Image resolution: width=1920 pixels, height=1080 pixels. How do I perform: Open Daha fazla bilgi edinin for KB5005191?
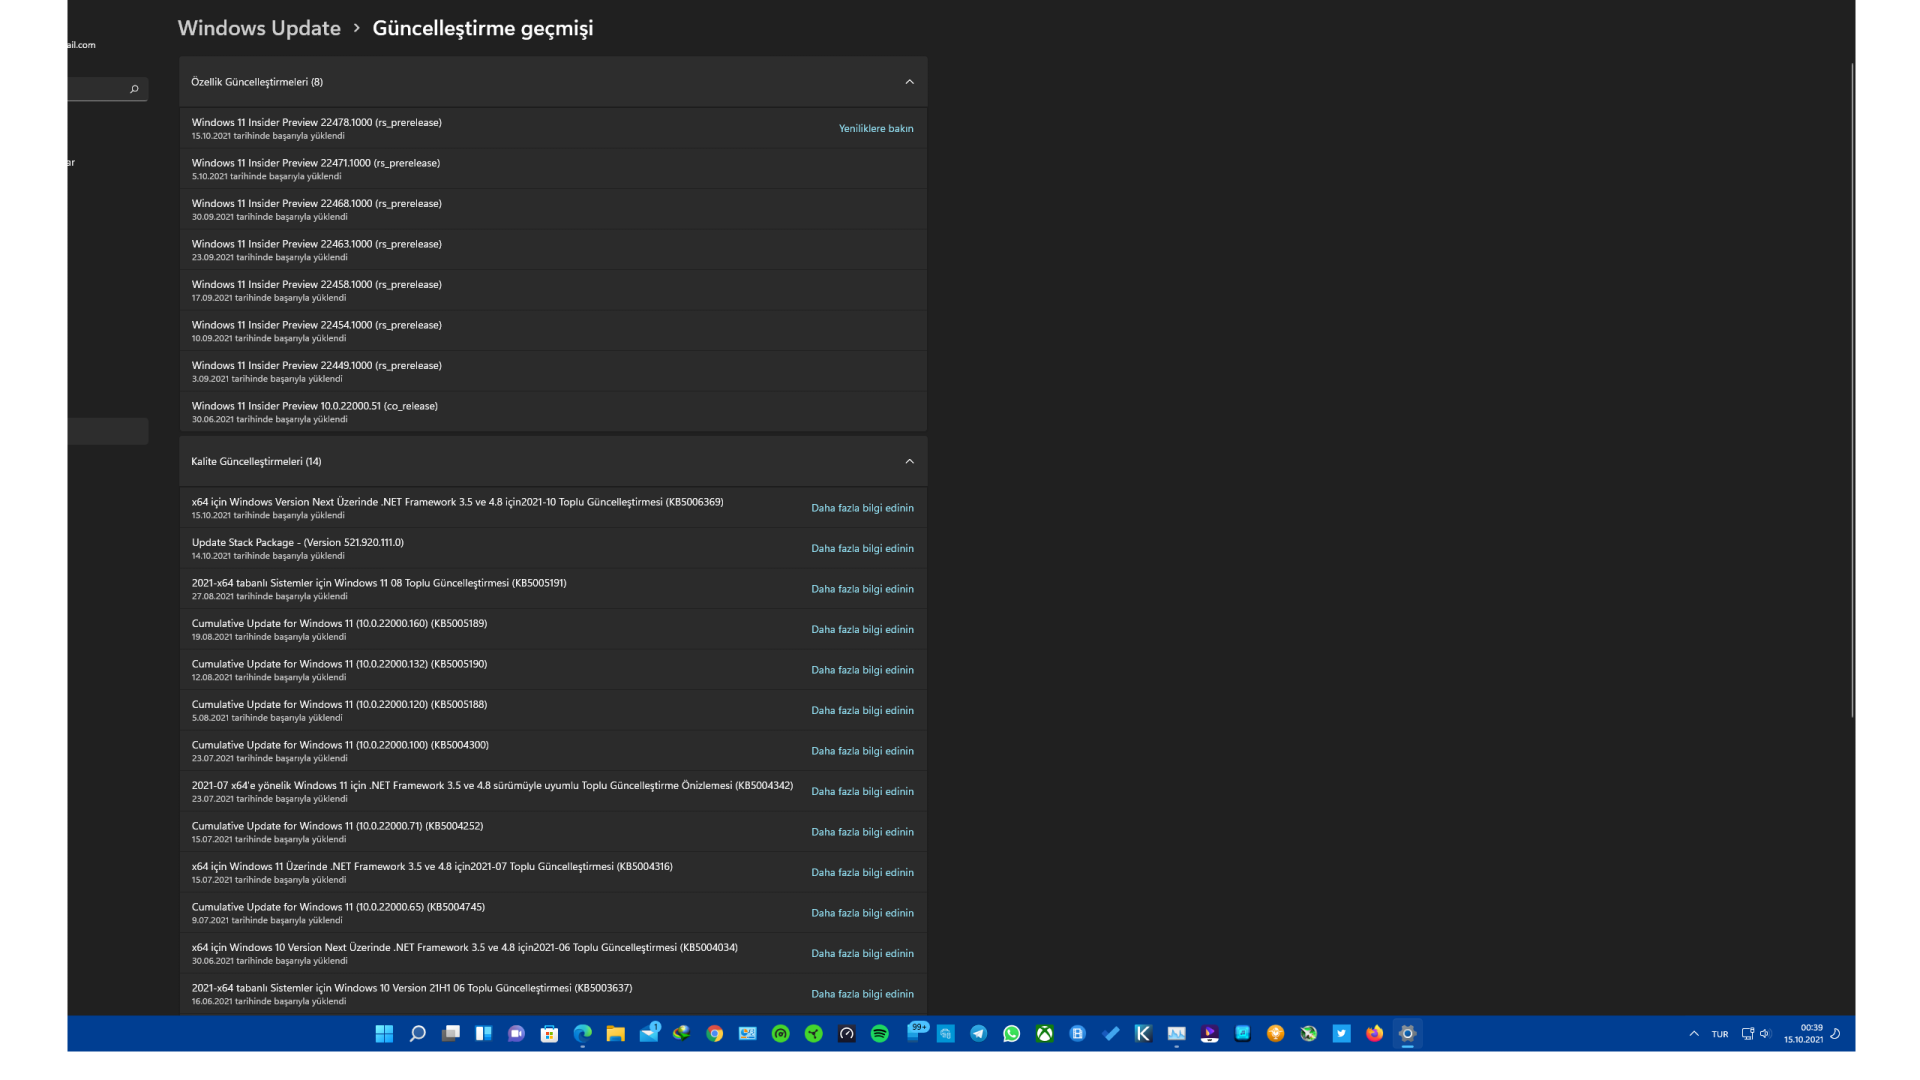pos(862,589)
